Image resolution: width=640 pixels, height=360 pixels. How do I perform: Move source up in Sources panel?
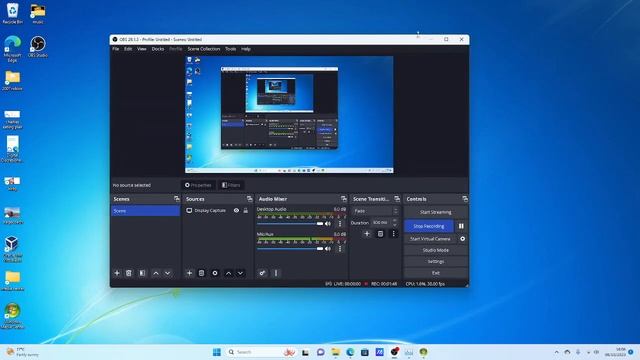[x=229, y=273]
